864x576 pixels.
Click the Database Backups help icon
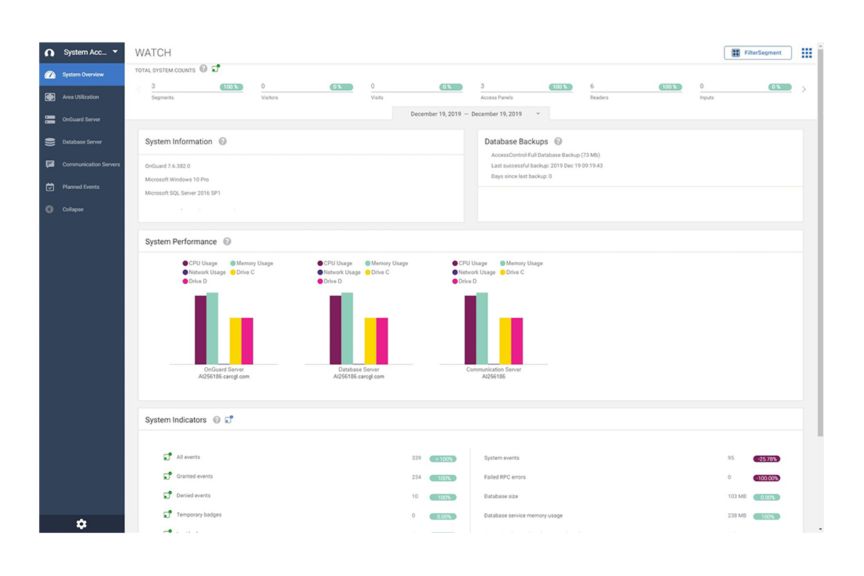point(558,141)
